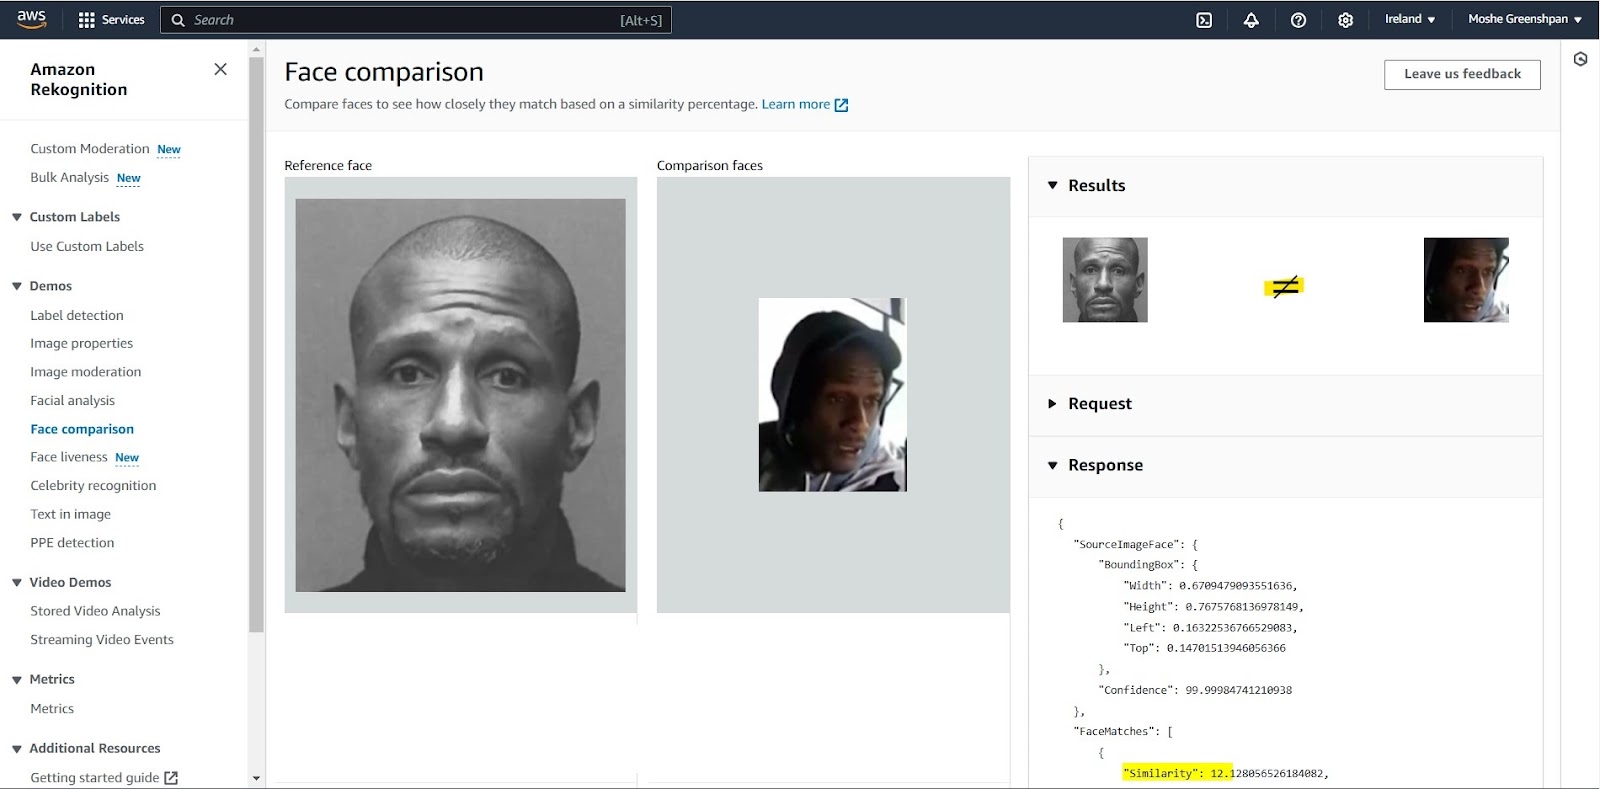Click the "SourceImageFace" key in JSON
1600x789 pixels.
pos(1129,544)
